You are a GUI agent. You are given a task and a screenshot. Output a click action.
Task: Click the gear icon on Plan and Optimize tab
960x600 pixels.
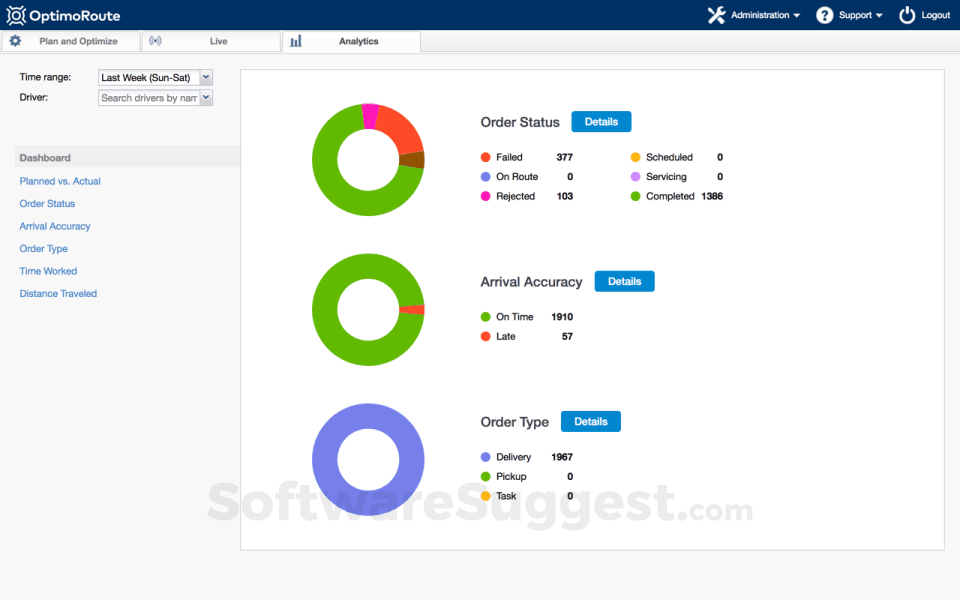[x=15, y=41]
